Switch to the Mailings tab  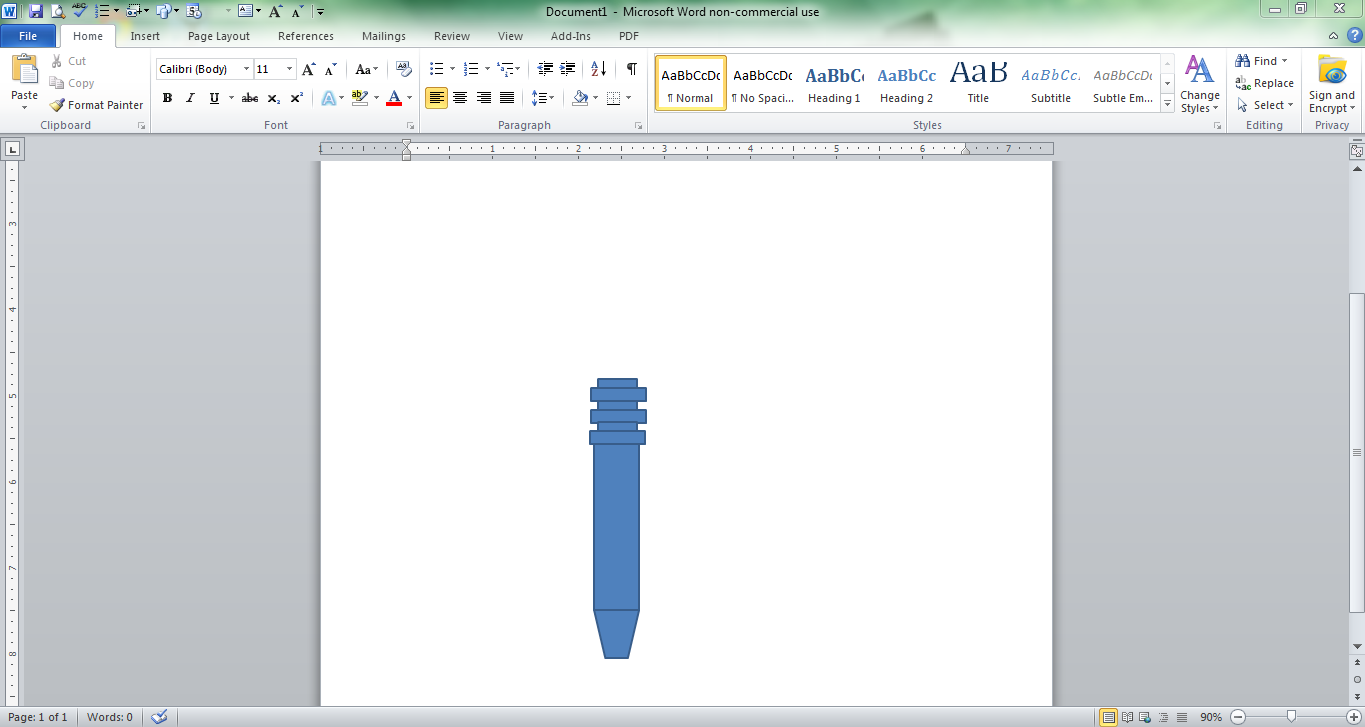pos(384,36)
